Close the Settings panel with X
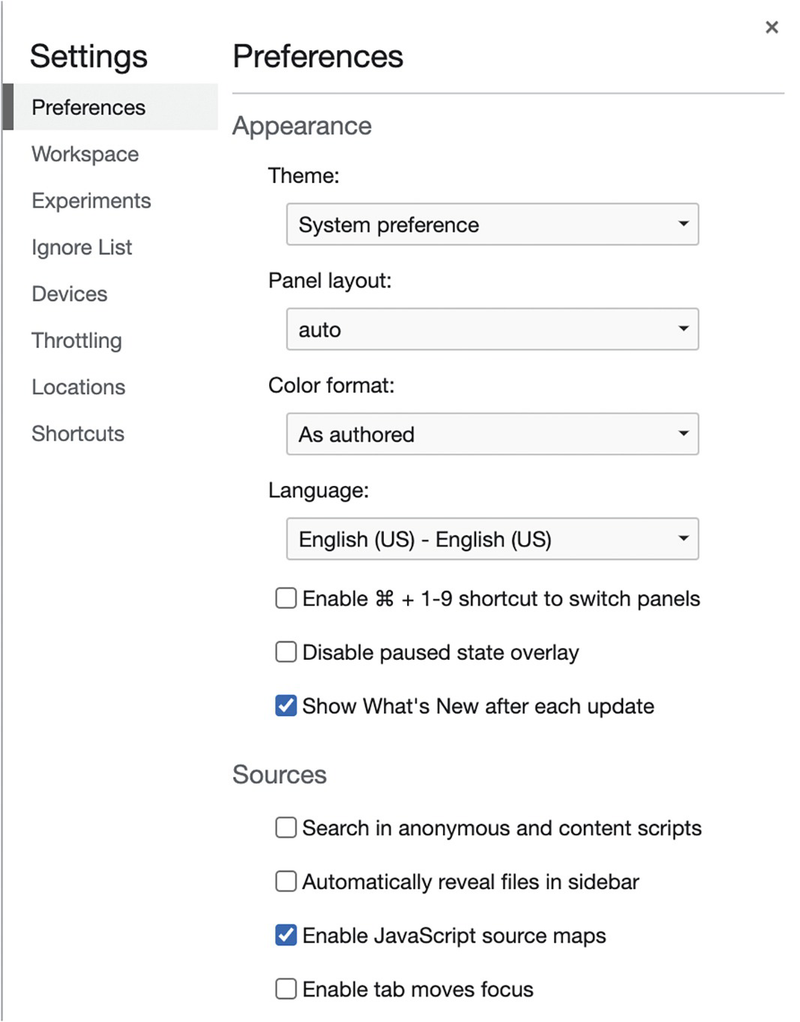This screenshot has height=1022, width=800. pos(771,28)
